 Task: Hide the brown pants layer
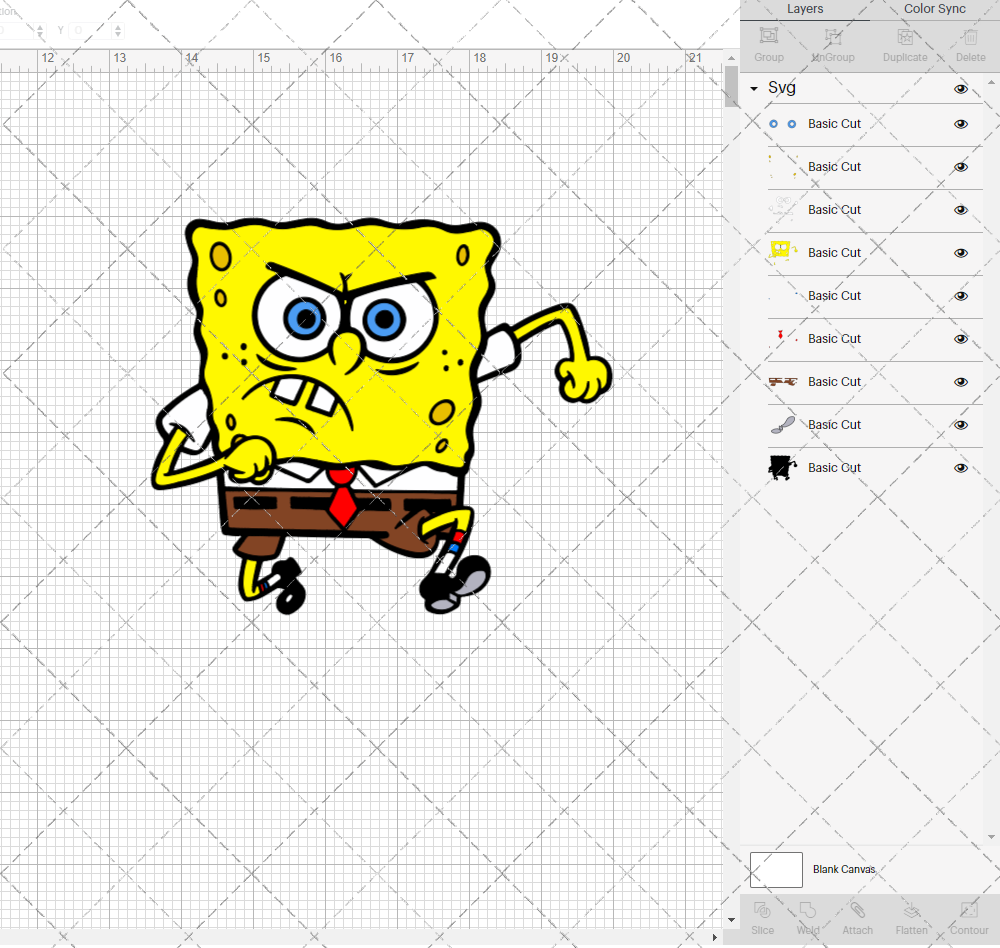(x=960, y=382)
